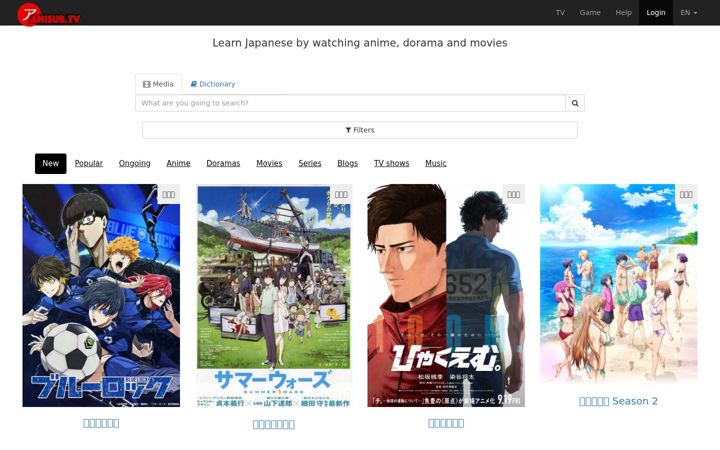
Task: Open the title link under Blue Lock poster
Action: [101, 423]
